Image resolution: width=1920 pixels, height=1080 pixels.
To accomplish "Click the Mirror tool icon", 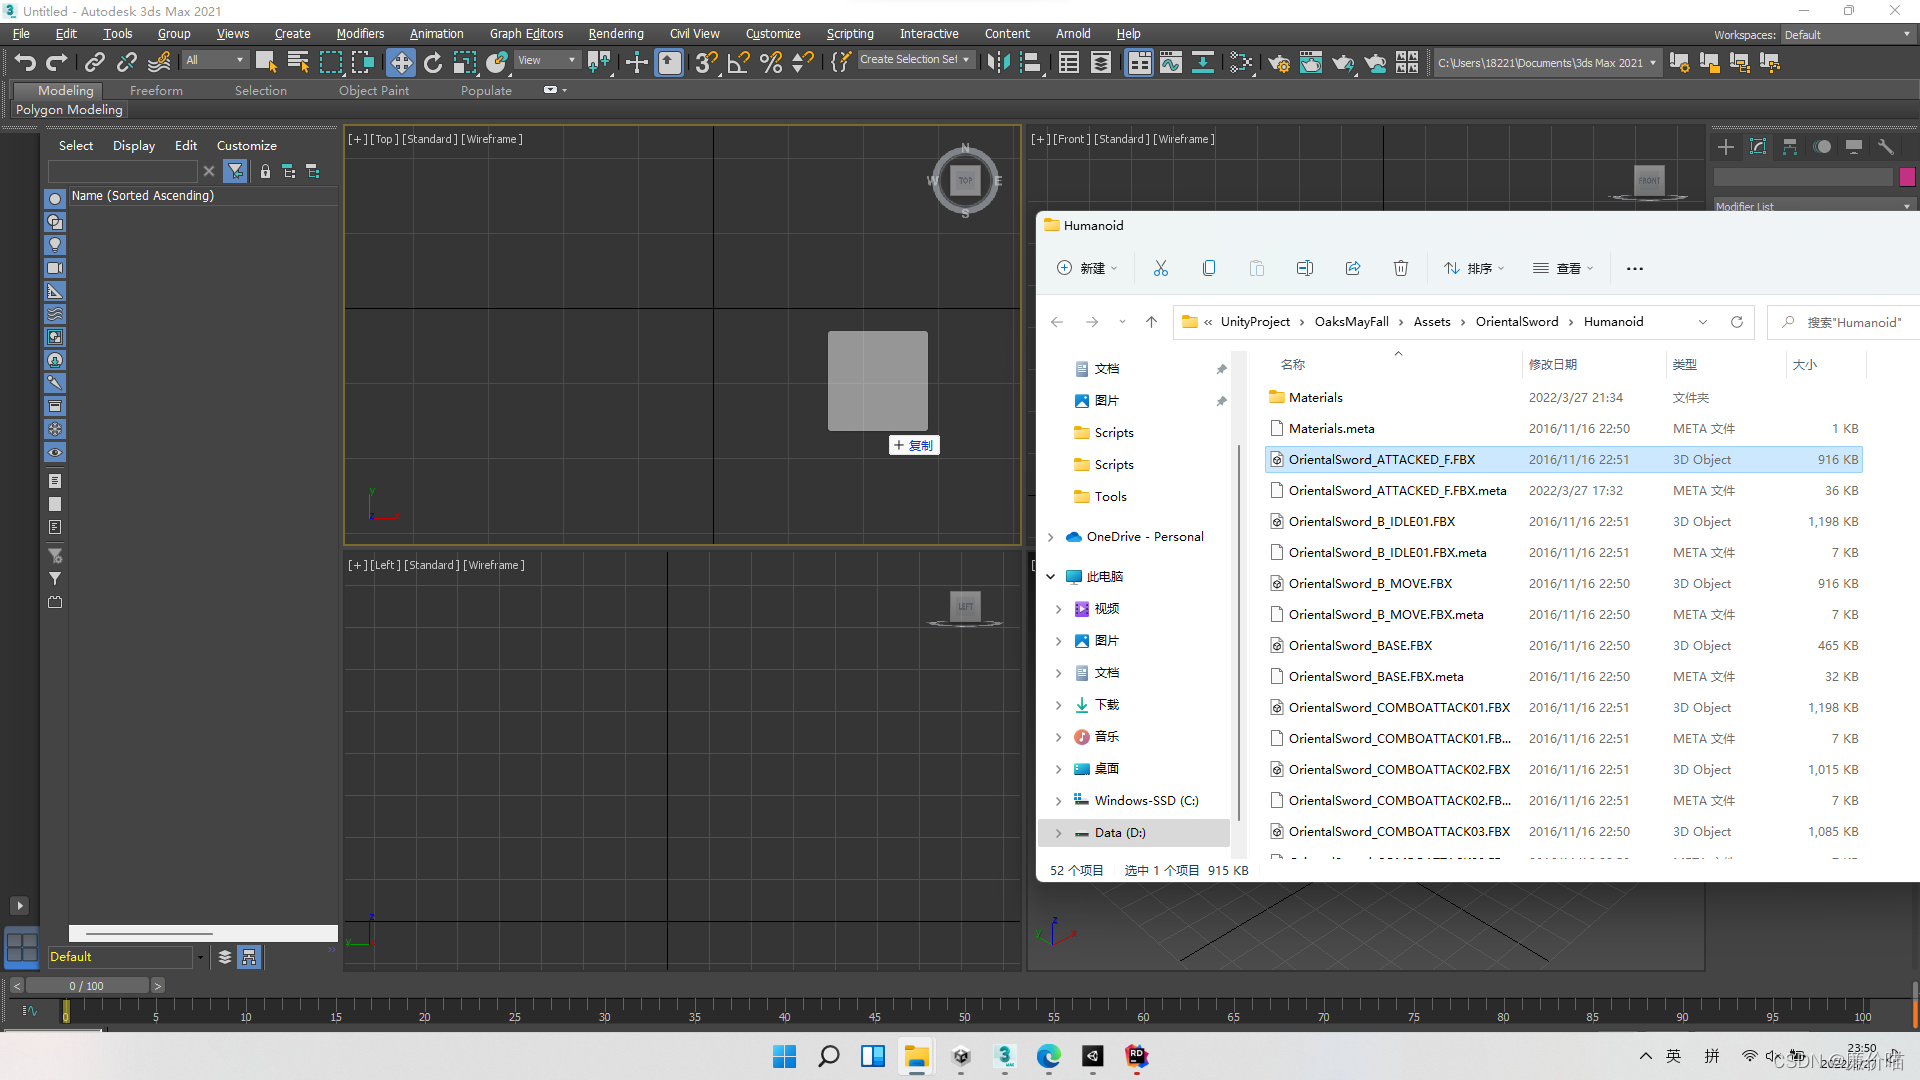I will [998, 62].
